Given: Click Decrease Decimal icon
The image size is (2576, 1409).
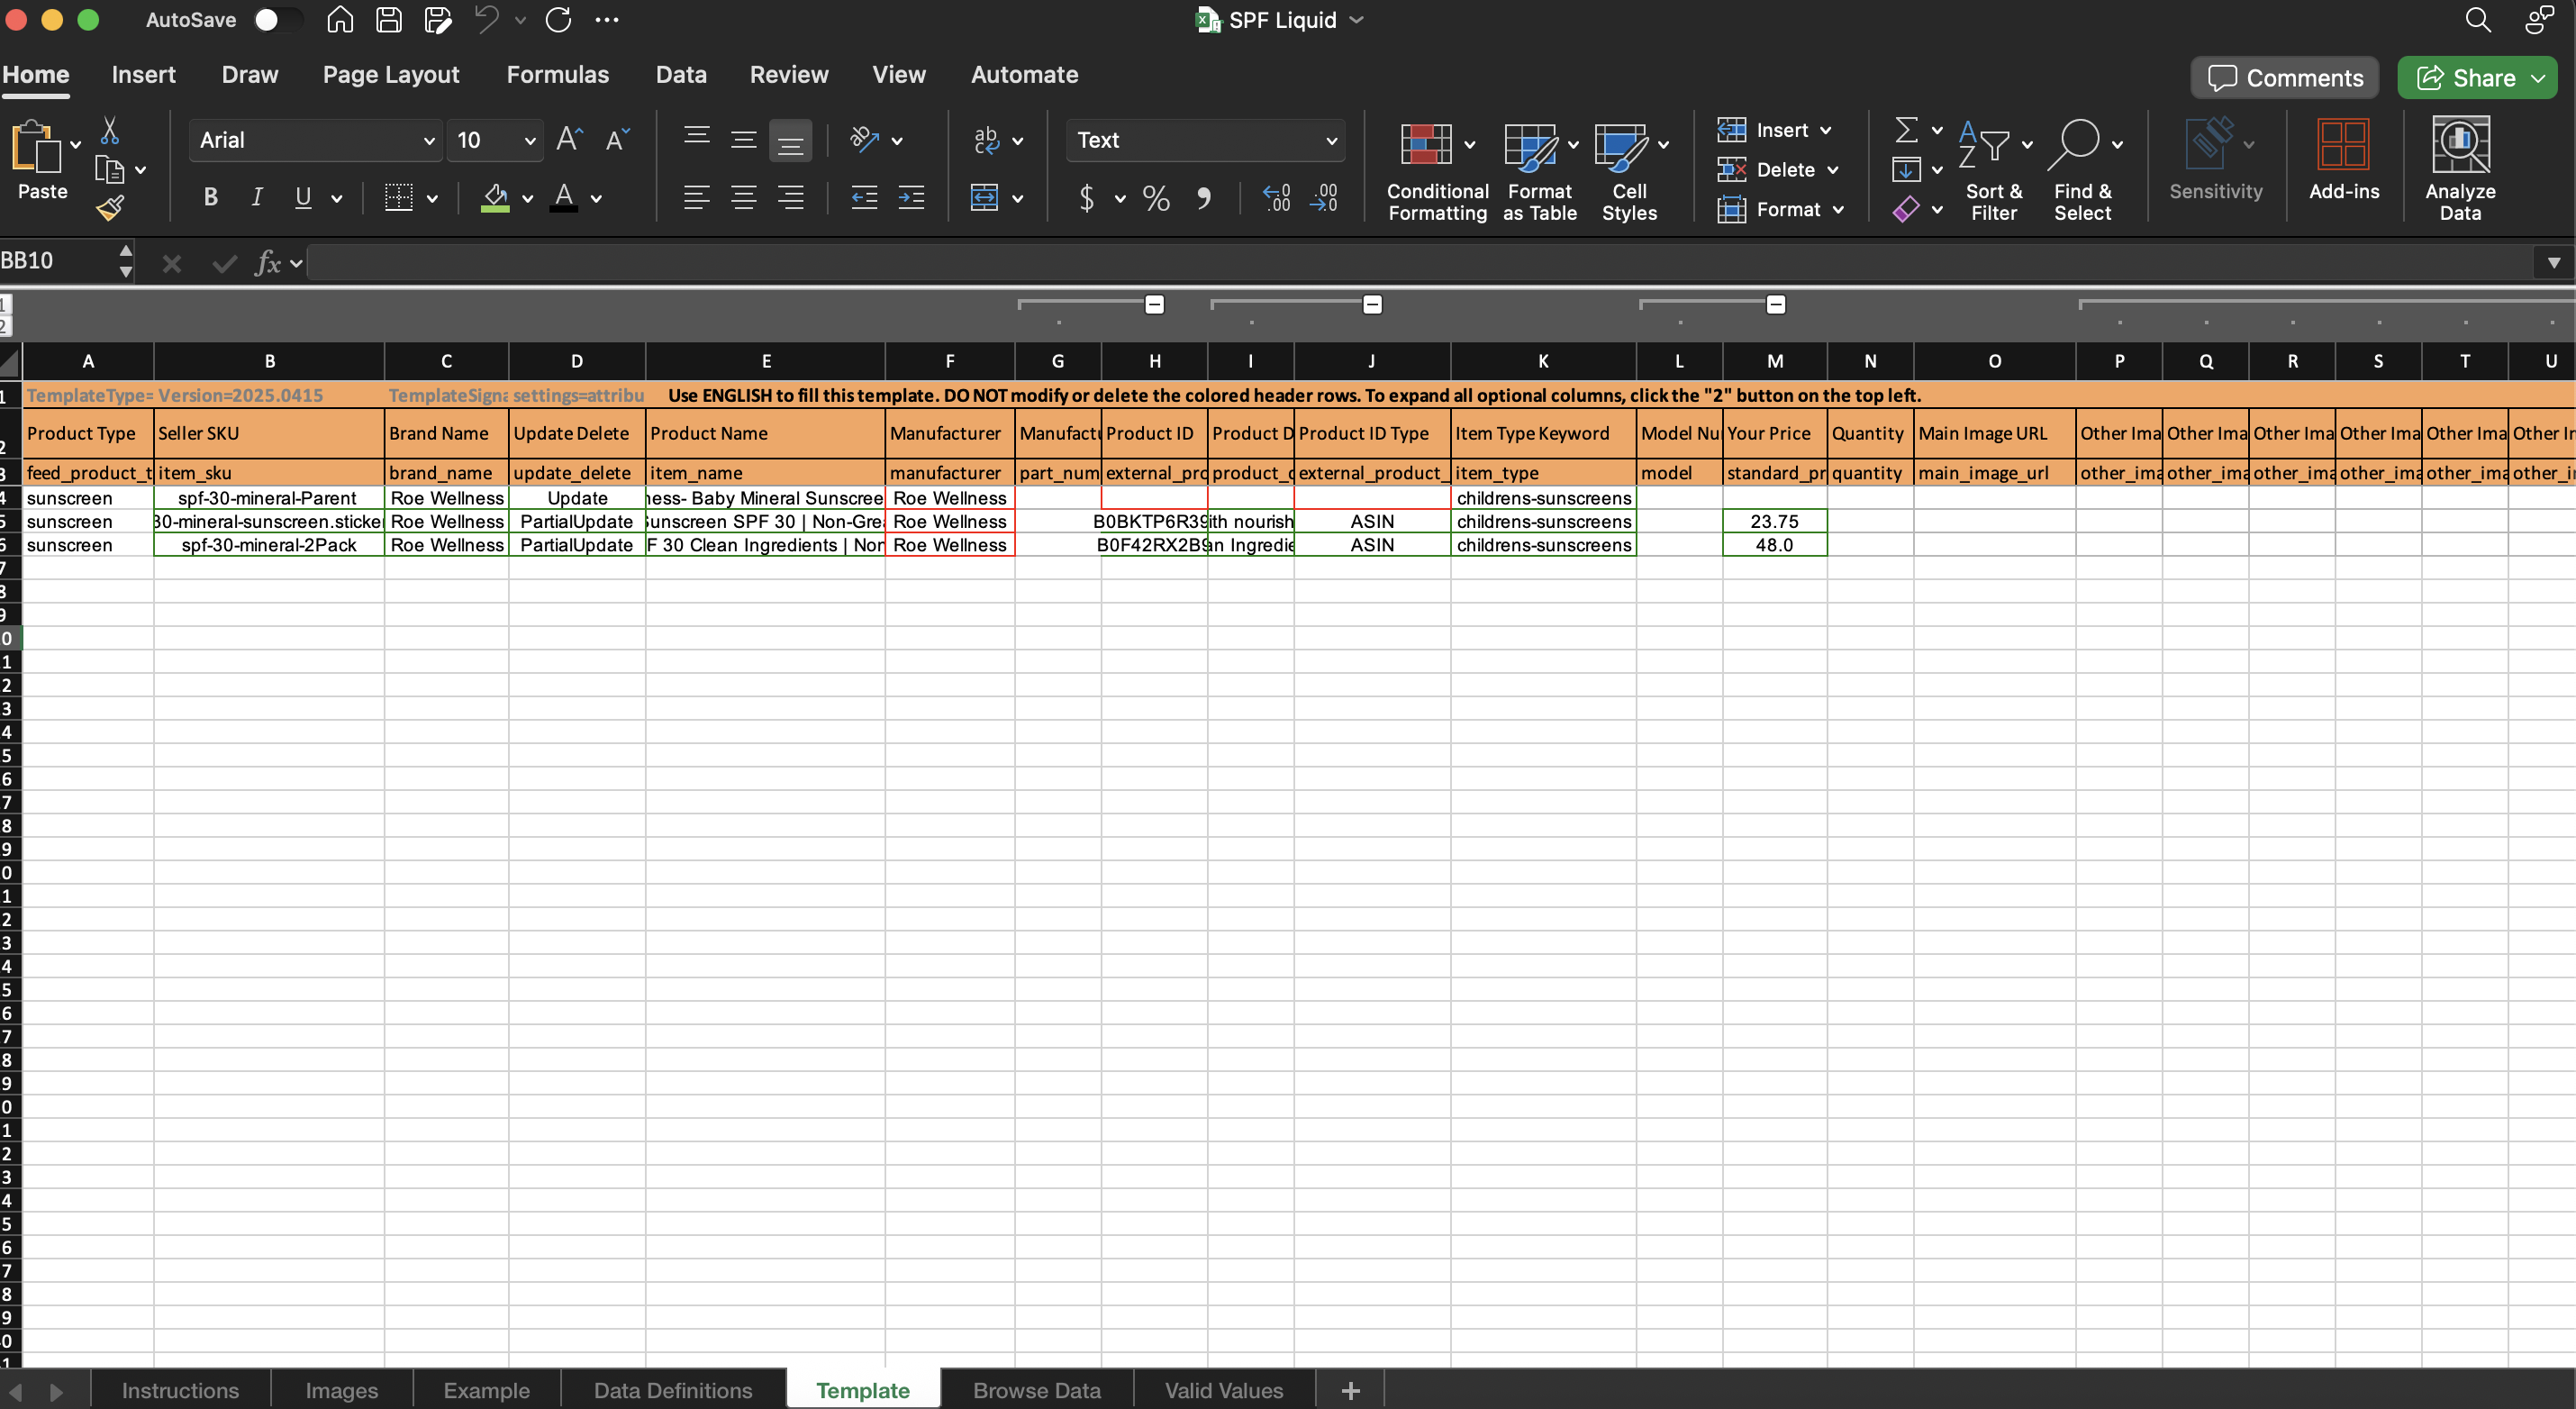Looking at the screenshot, I should [x=1324, y=197].
